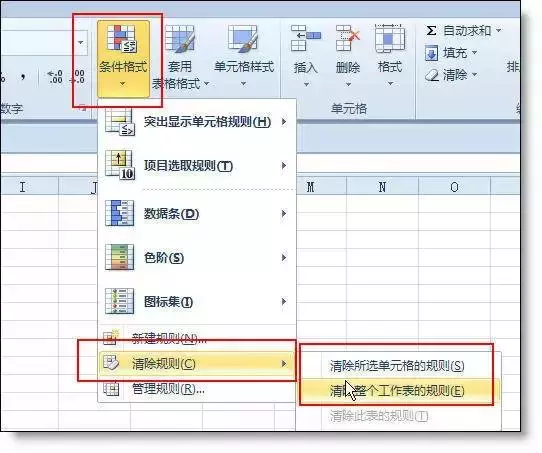Open 数据条(D) submenu
The height and width of the screenshot is (453, 542).
[x=197, y=214]
